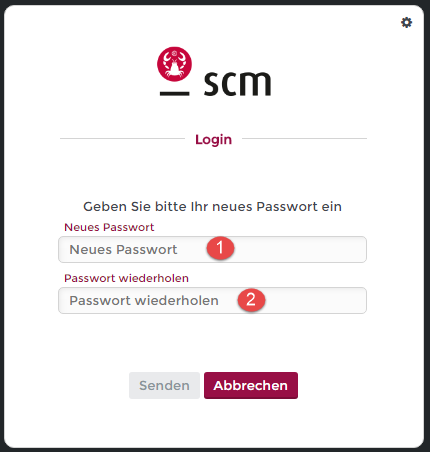Focus the Passwort wiederholen input field
Screen dimensions: 430x452
(x=212, y=300)
